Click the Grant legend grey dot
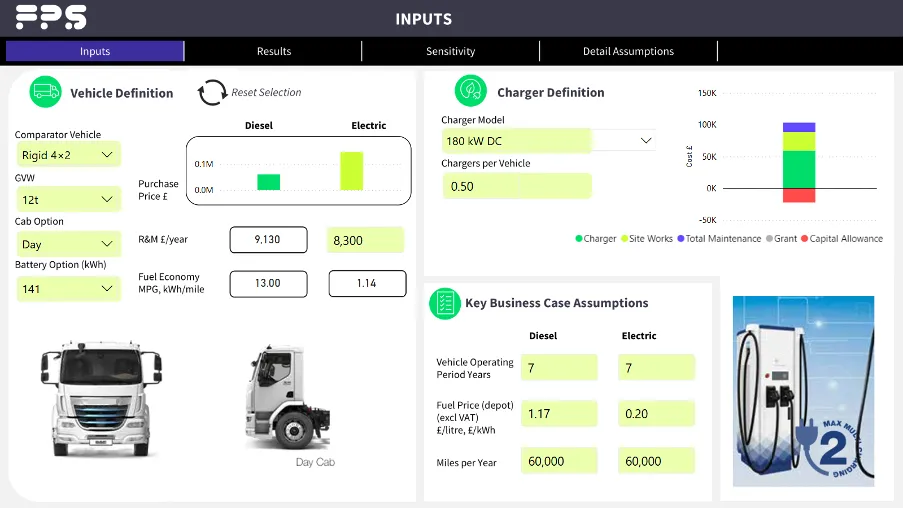 pyautogui.click(x=769, y=239)
